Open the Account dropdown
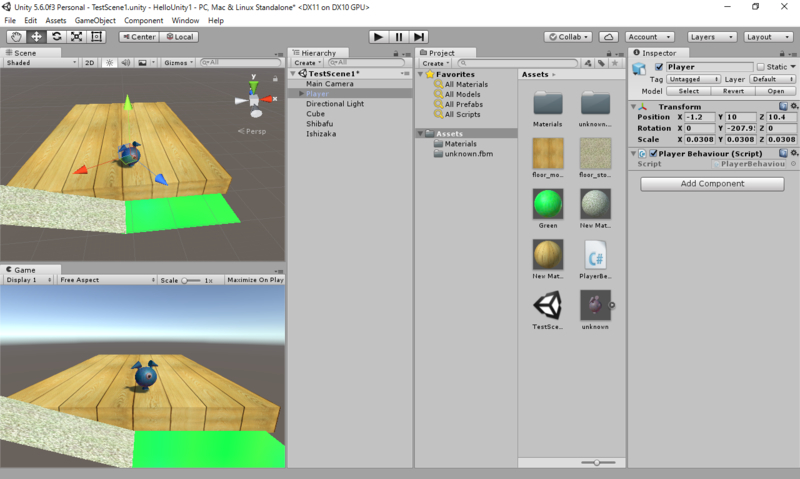 tap(649, 37)
